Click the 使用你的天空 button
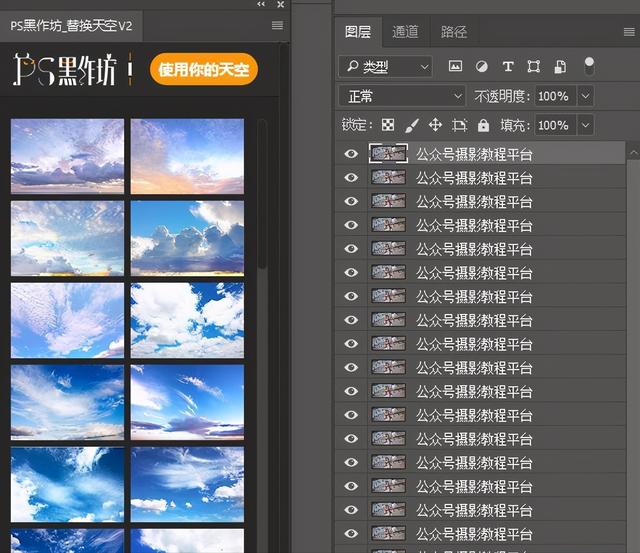Image resolution: width=640 pixels, height=553 pixels. 204,69
